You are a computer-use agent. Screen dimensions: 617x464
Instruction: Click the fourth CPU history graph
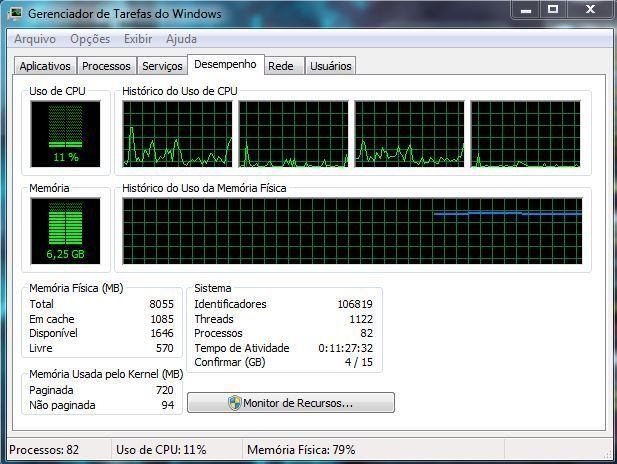tap(525, 134)
